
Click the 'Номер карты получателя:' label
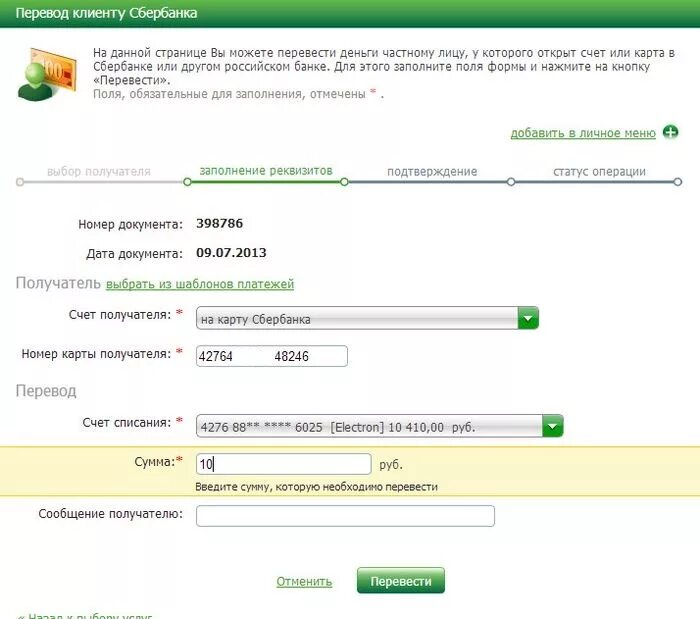click(x=96, y=354)
